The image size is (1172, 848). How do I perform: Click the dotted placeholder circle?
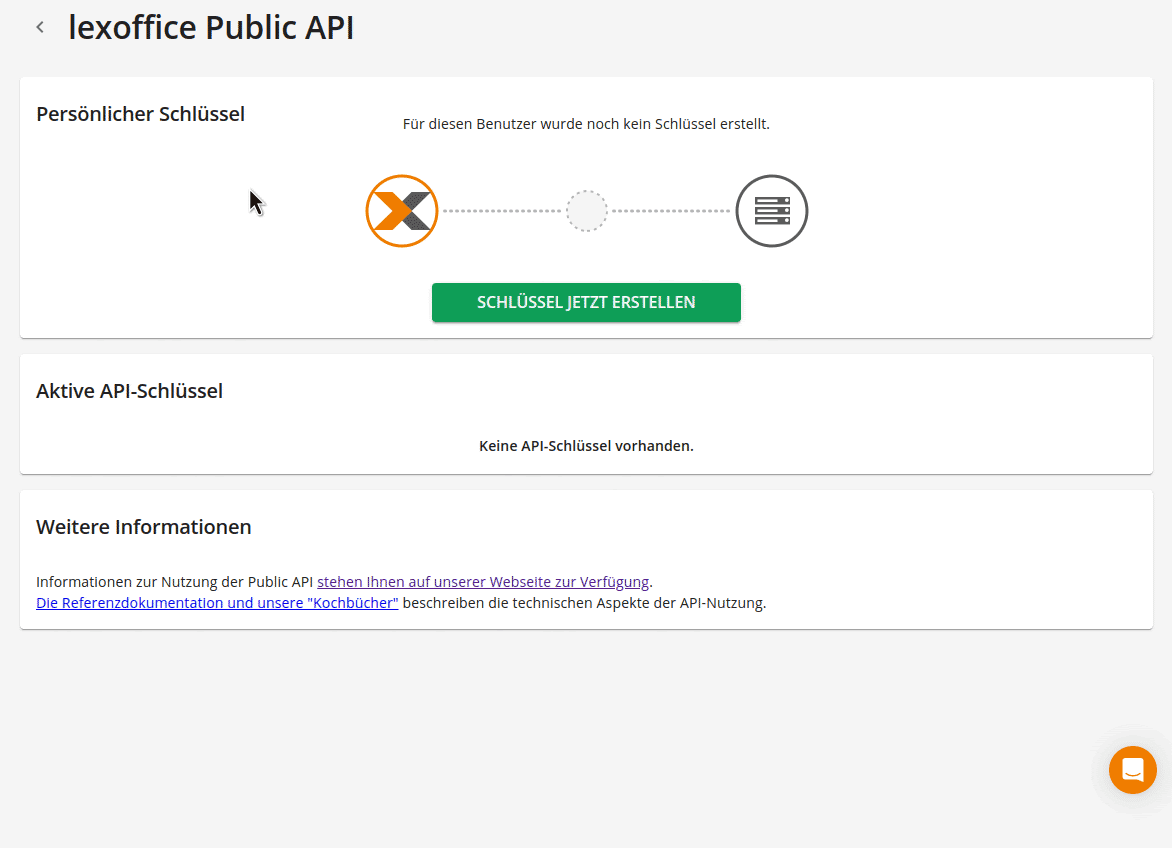point(587,211)
